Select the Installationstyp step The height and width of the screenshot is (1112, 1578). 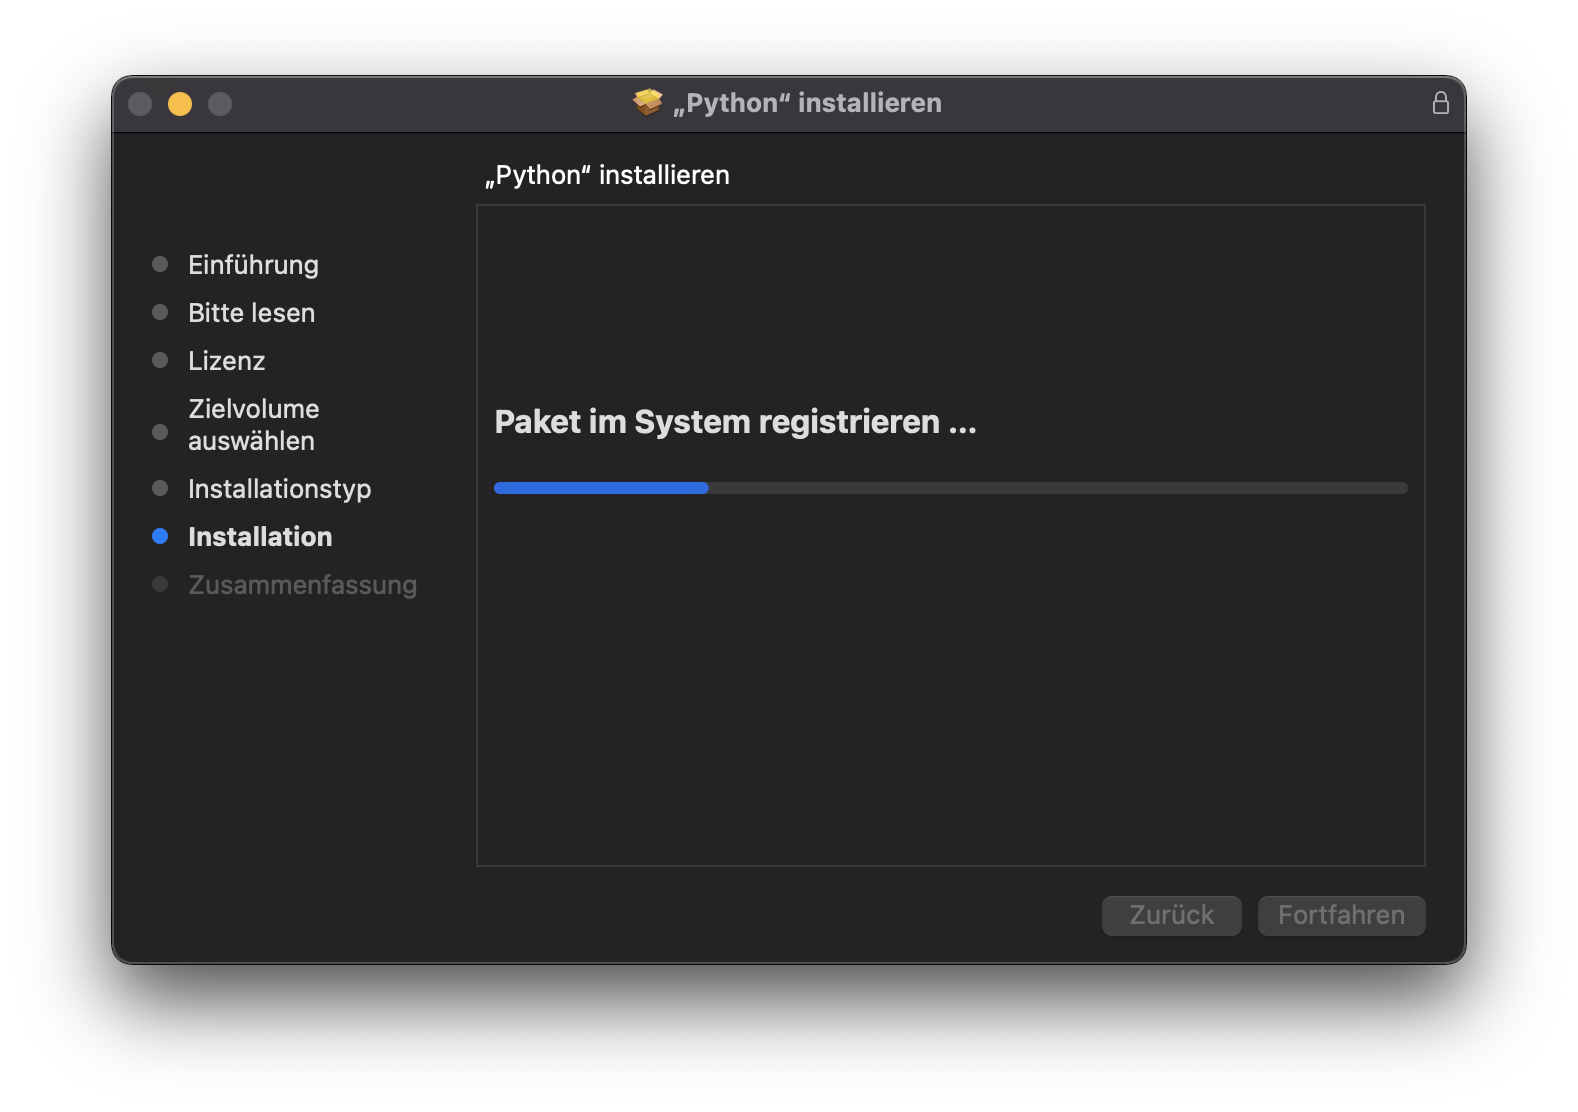tap(279, 489)
